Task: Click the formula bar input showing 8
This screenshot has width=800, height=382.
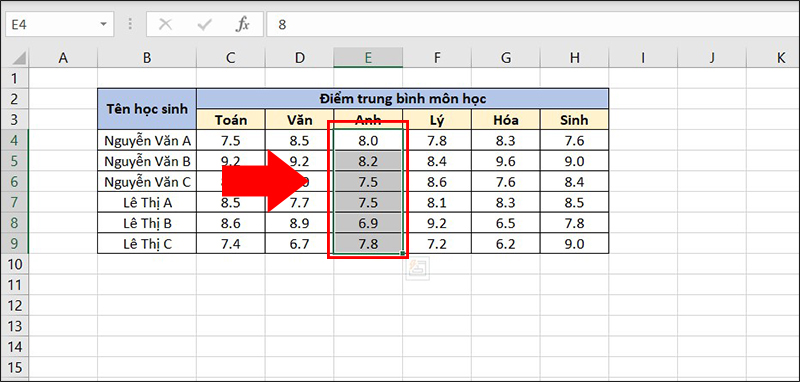Action: pos(531,24)
